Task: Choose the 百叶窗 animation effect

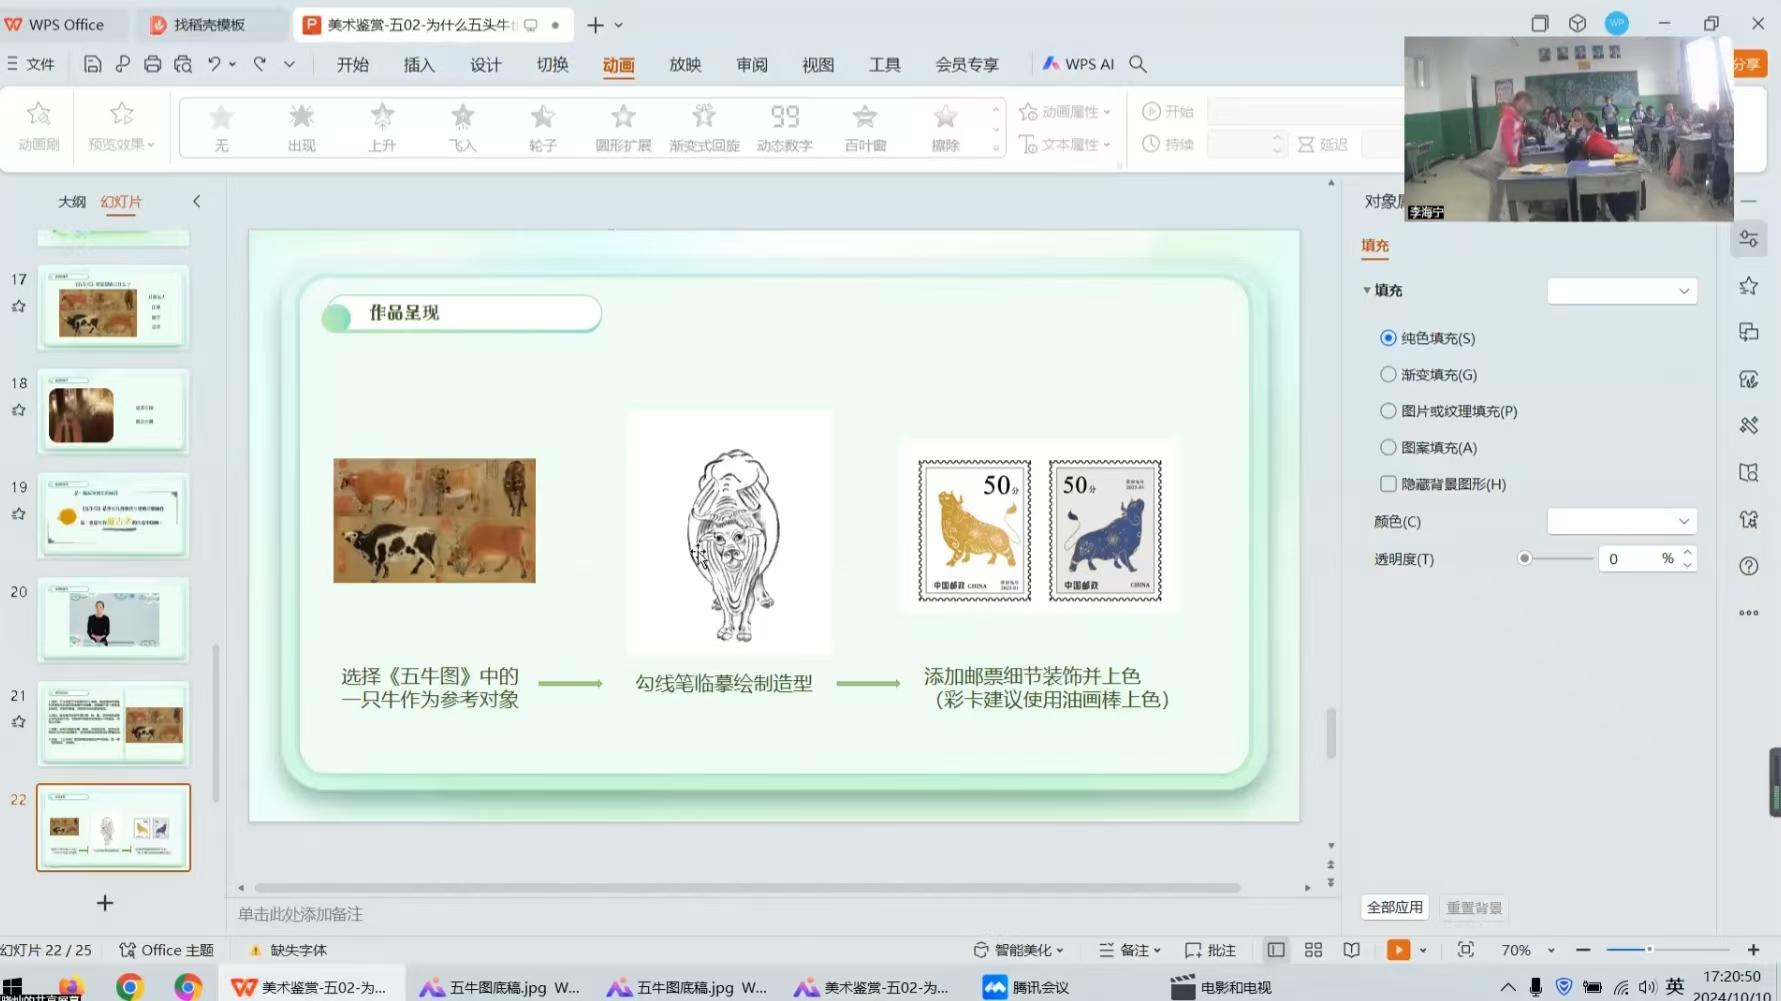Action: [x=865, y=128]
